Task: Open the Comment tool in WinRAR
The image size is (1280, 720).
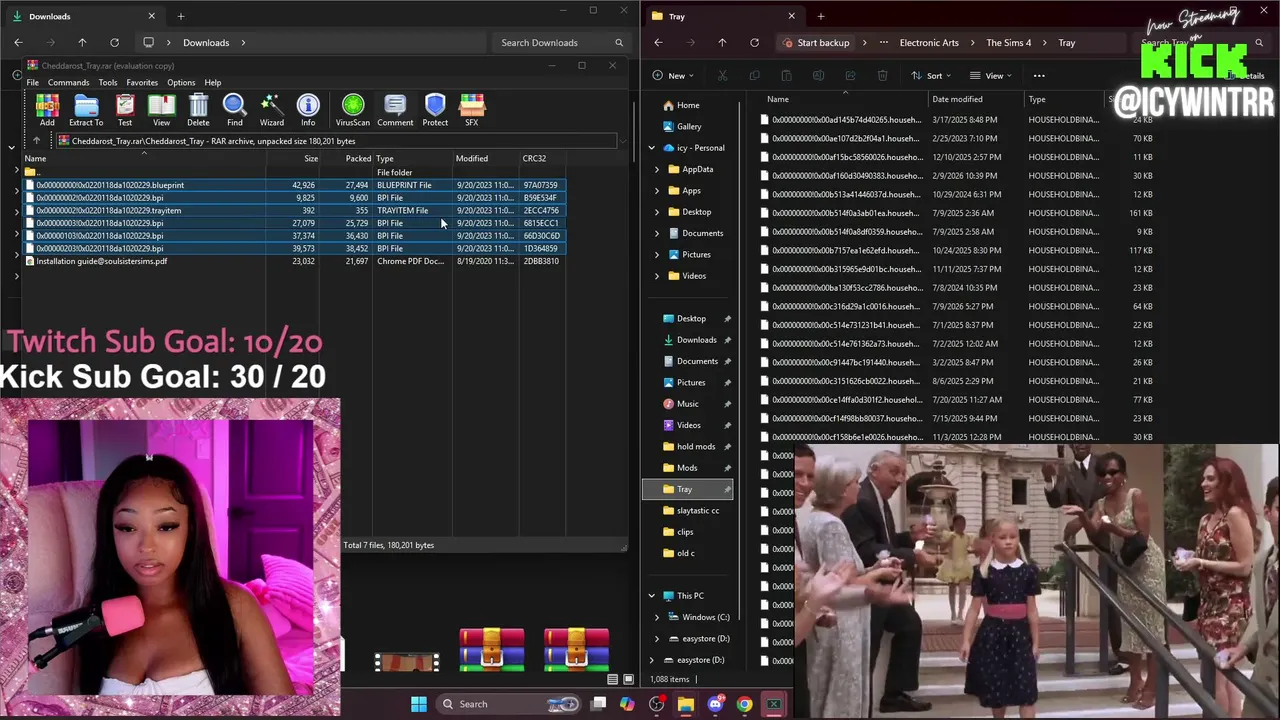Action: pos(395,110)
